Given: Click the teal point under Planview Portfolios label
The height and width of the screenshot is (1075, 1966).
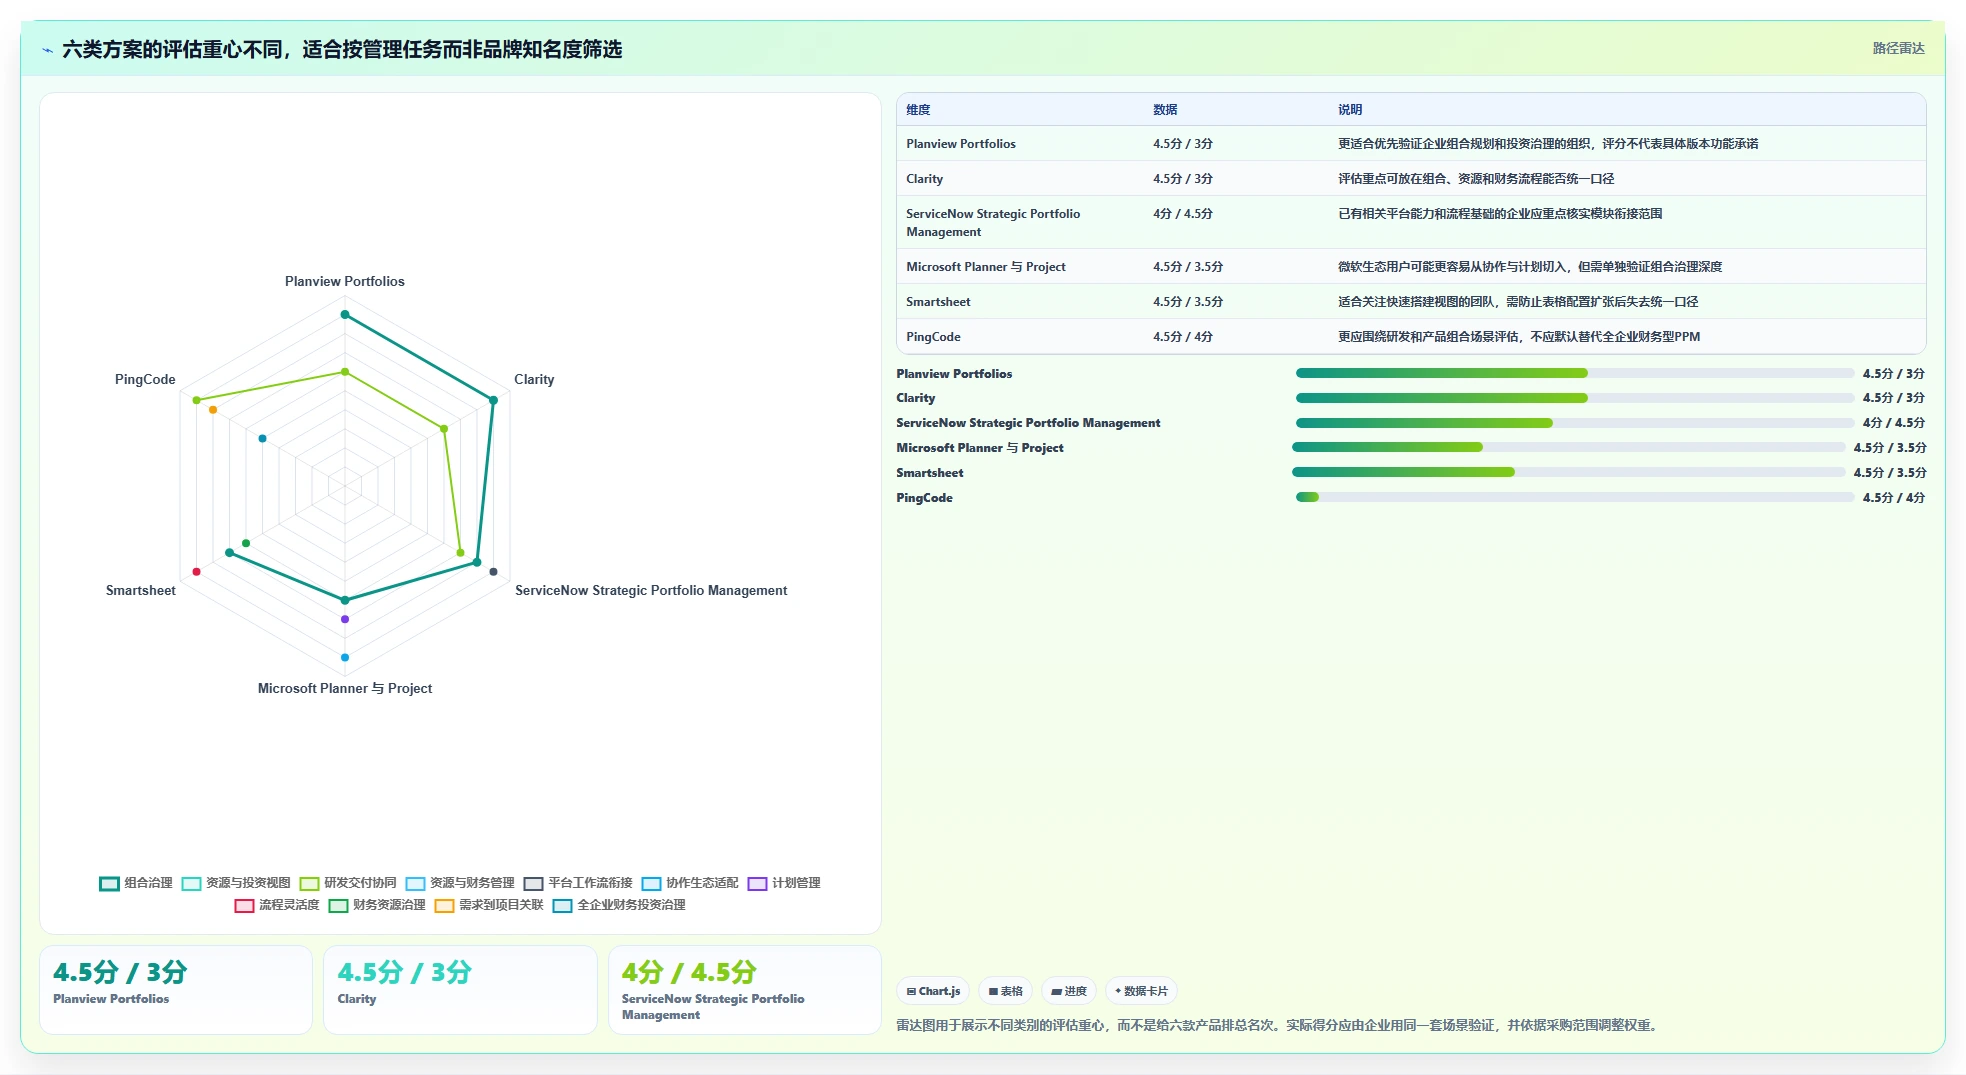Looking at the screenshot, I should point(345,315).
